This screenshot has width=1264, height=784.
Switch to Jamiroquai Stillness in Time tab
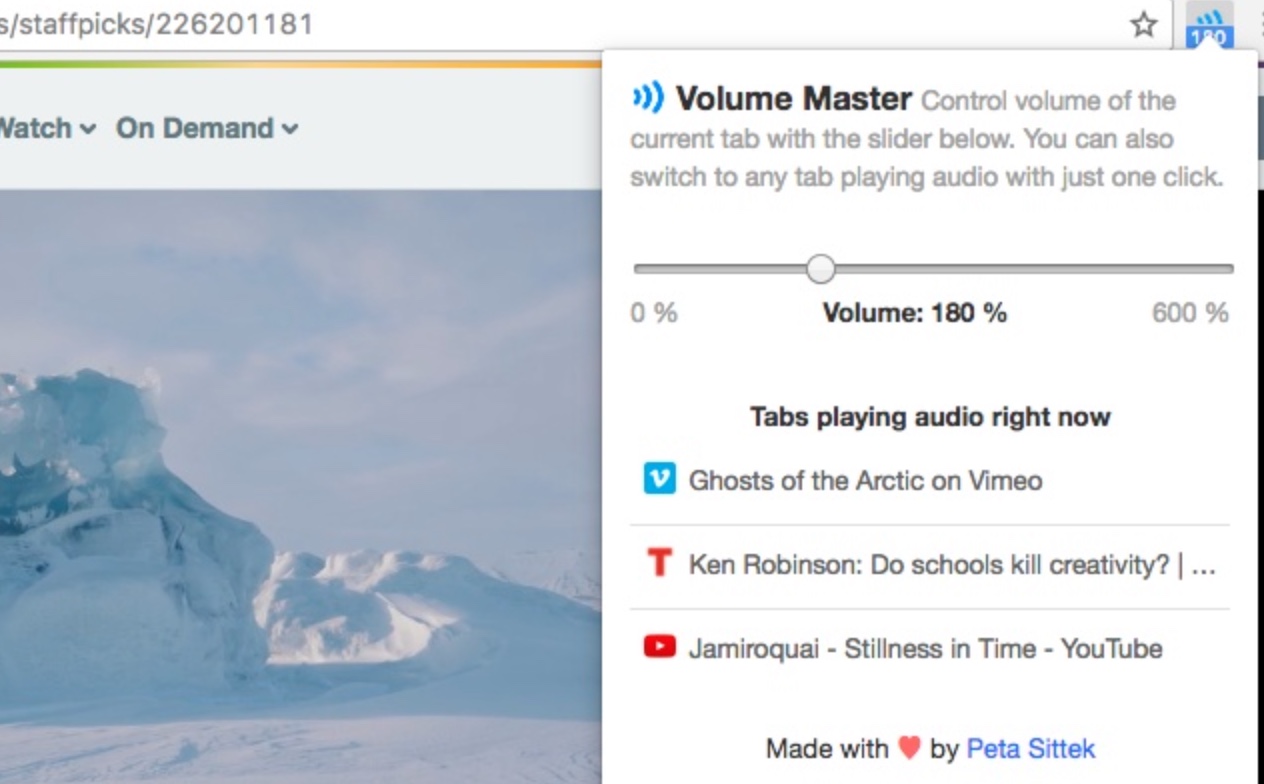point(925,649)
